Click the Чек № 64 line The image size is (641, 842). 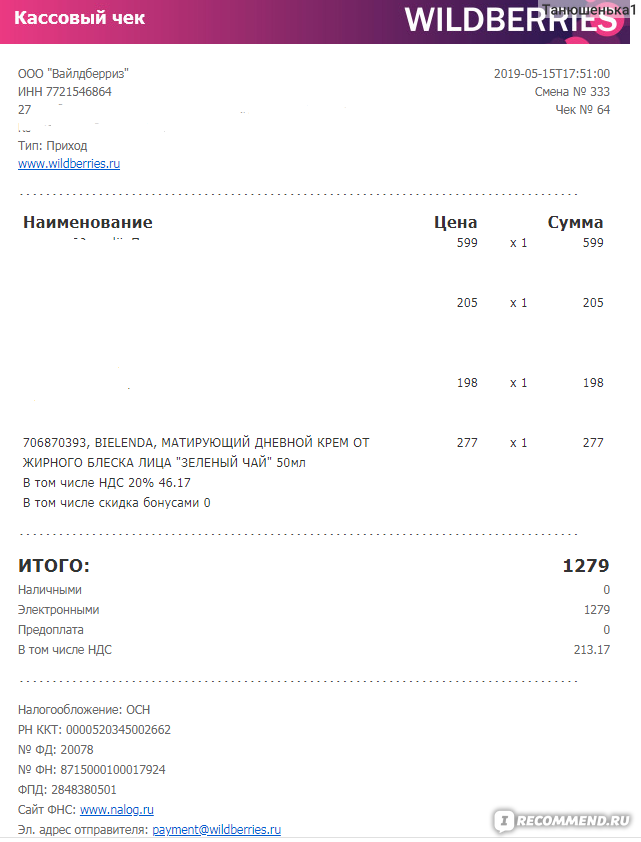582,110
